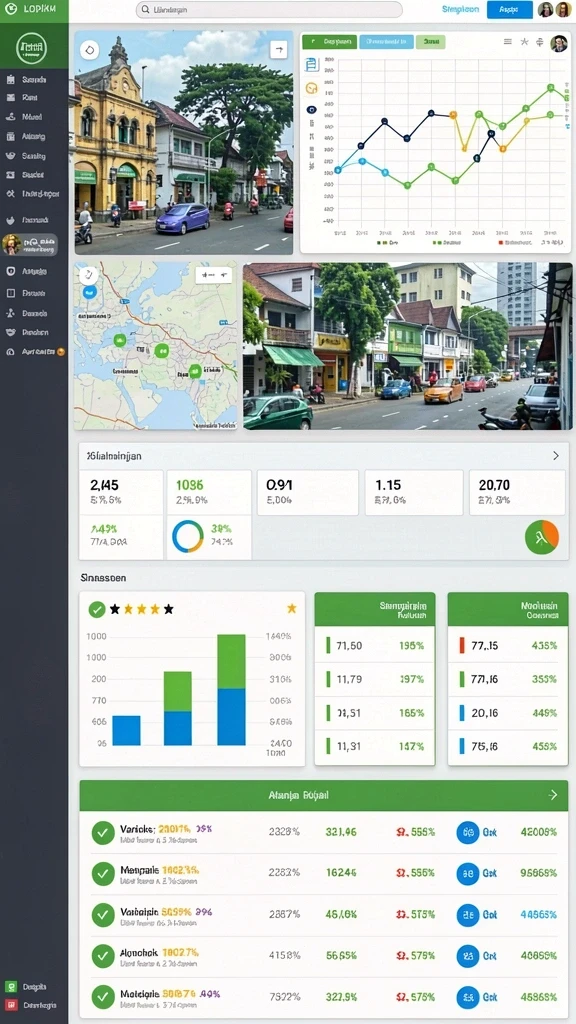
Task: Toggle the green checkmark in the Variokc row
Action: pos(103,833)
